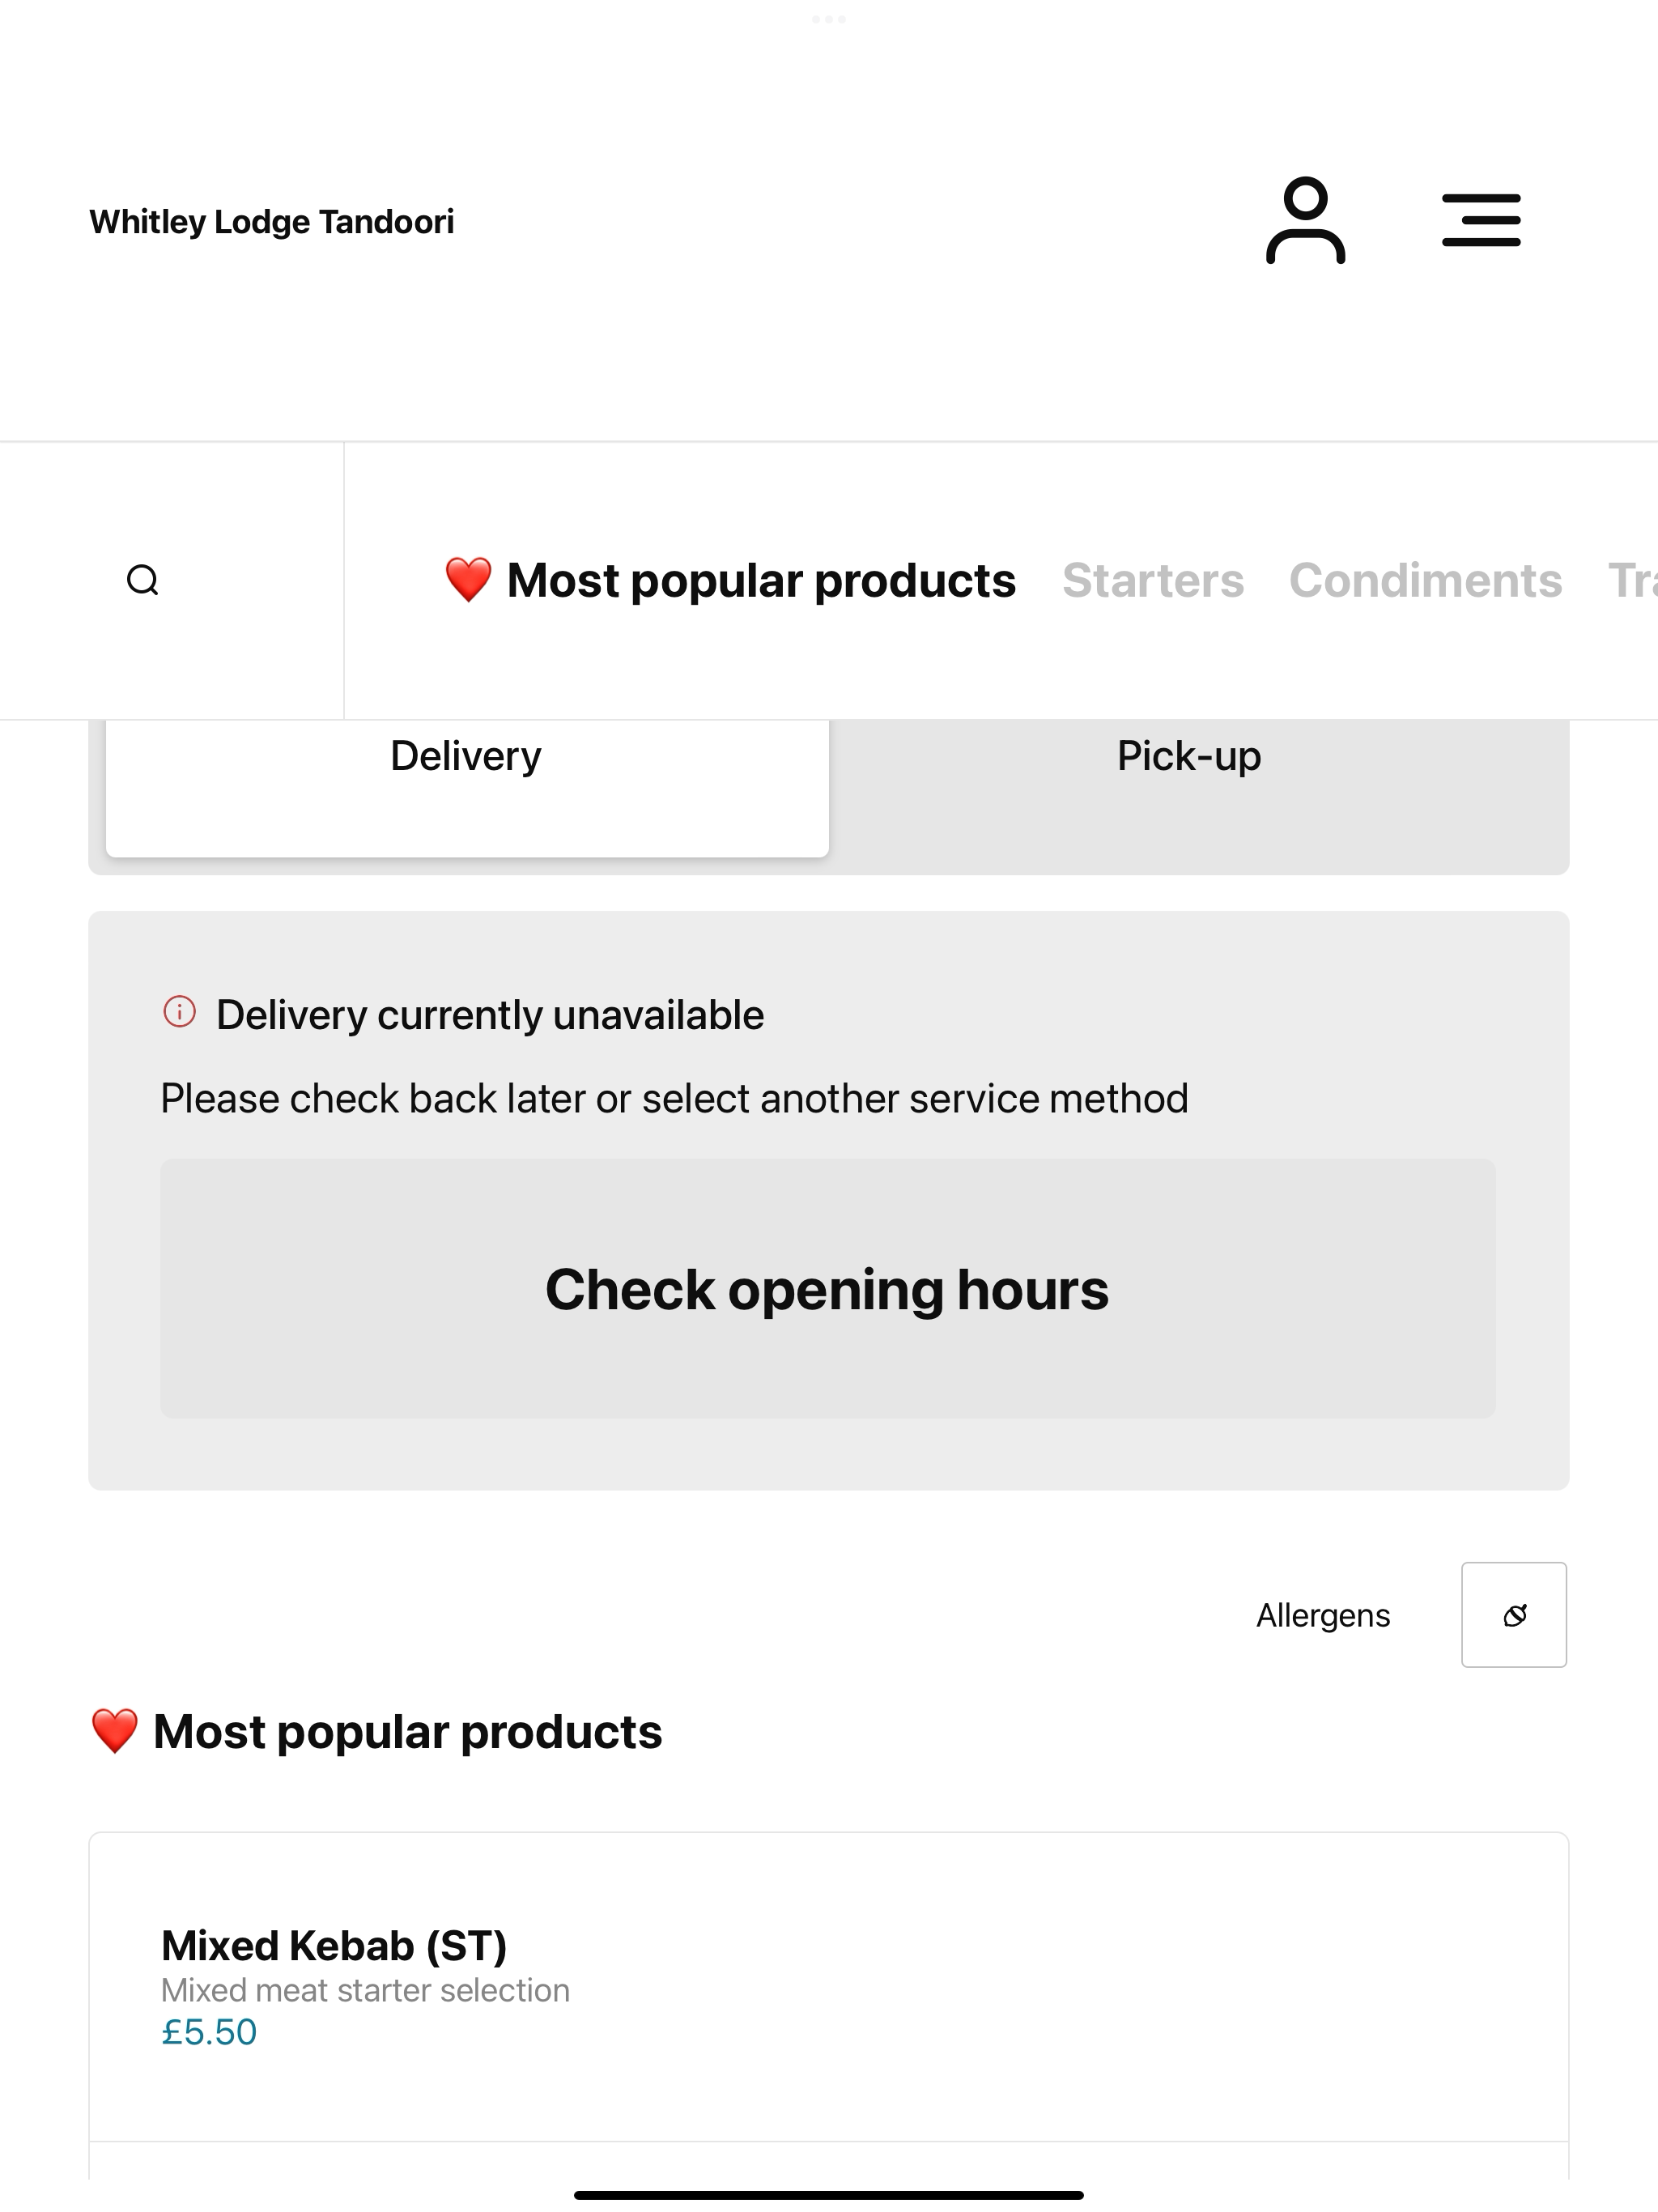The height and width of the screenshot is (2212, 1658).
Task: Tap the home indicator bar at bottom
Action: pyautogui.click(x=829, y=2195)
